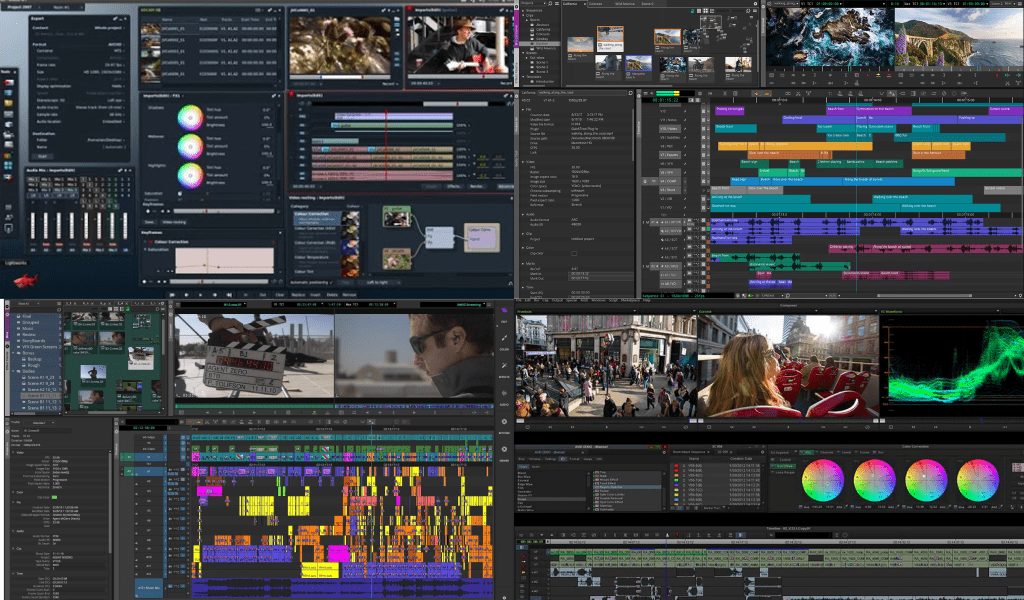
Task: Collapse Colour Correction in Lightworks Keyframes panel
Action: click(144, 242)
